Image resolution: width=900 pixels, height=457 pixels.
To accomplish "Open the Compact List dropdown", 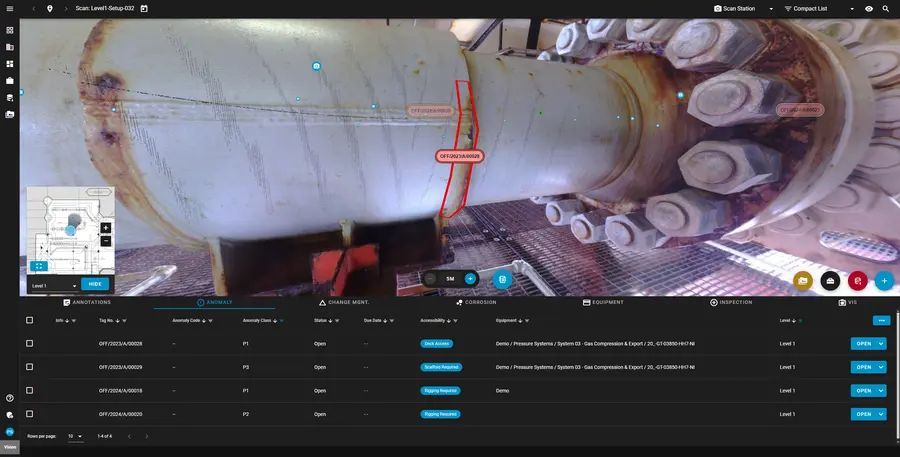I will [x=820, y=9].
